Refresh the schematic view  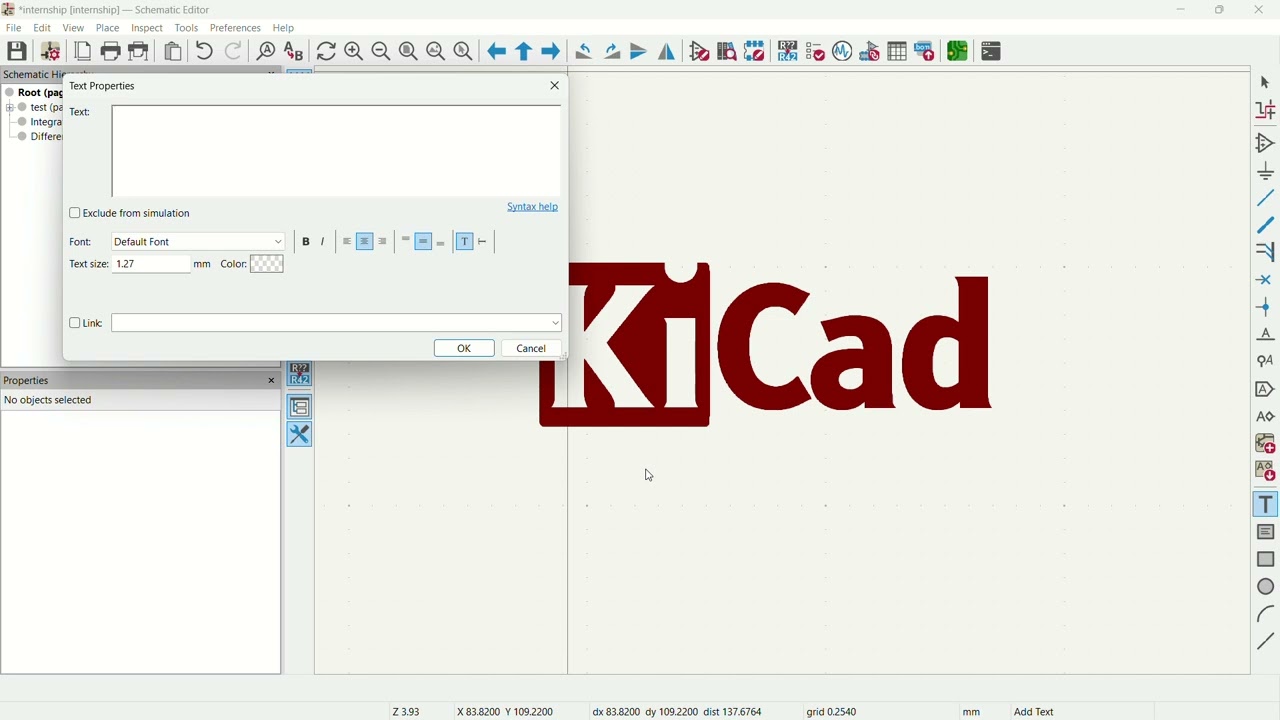(x=326, y=52)
